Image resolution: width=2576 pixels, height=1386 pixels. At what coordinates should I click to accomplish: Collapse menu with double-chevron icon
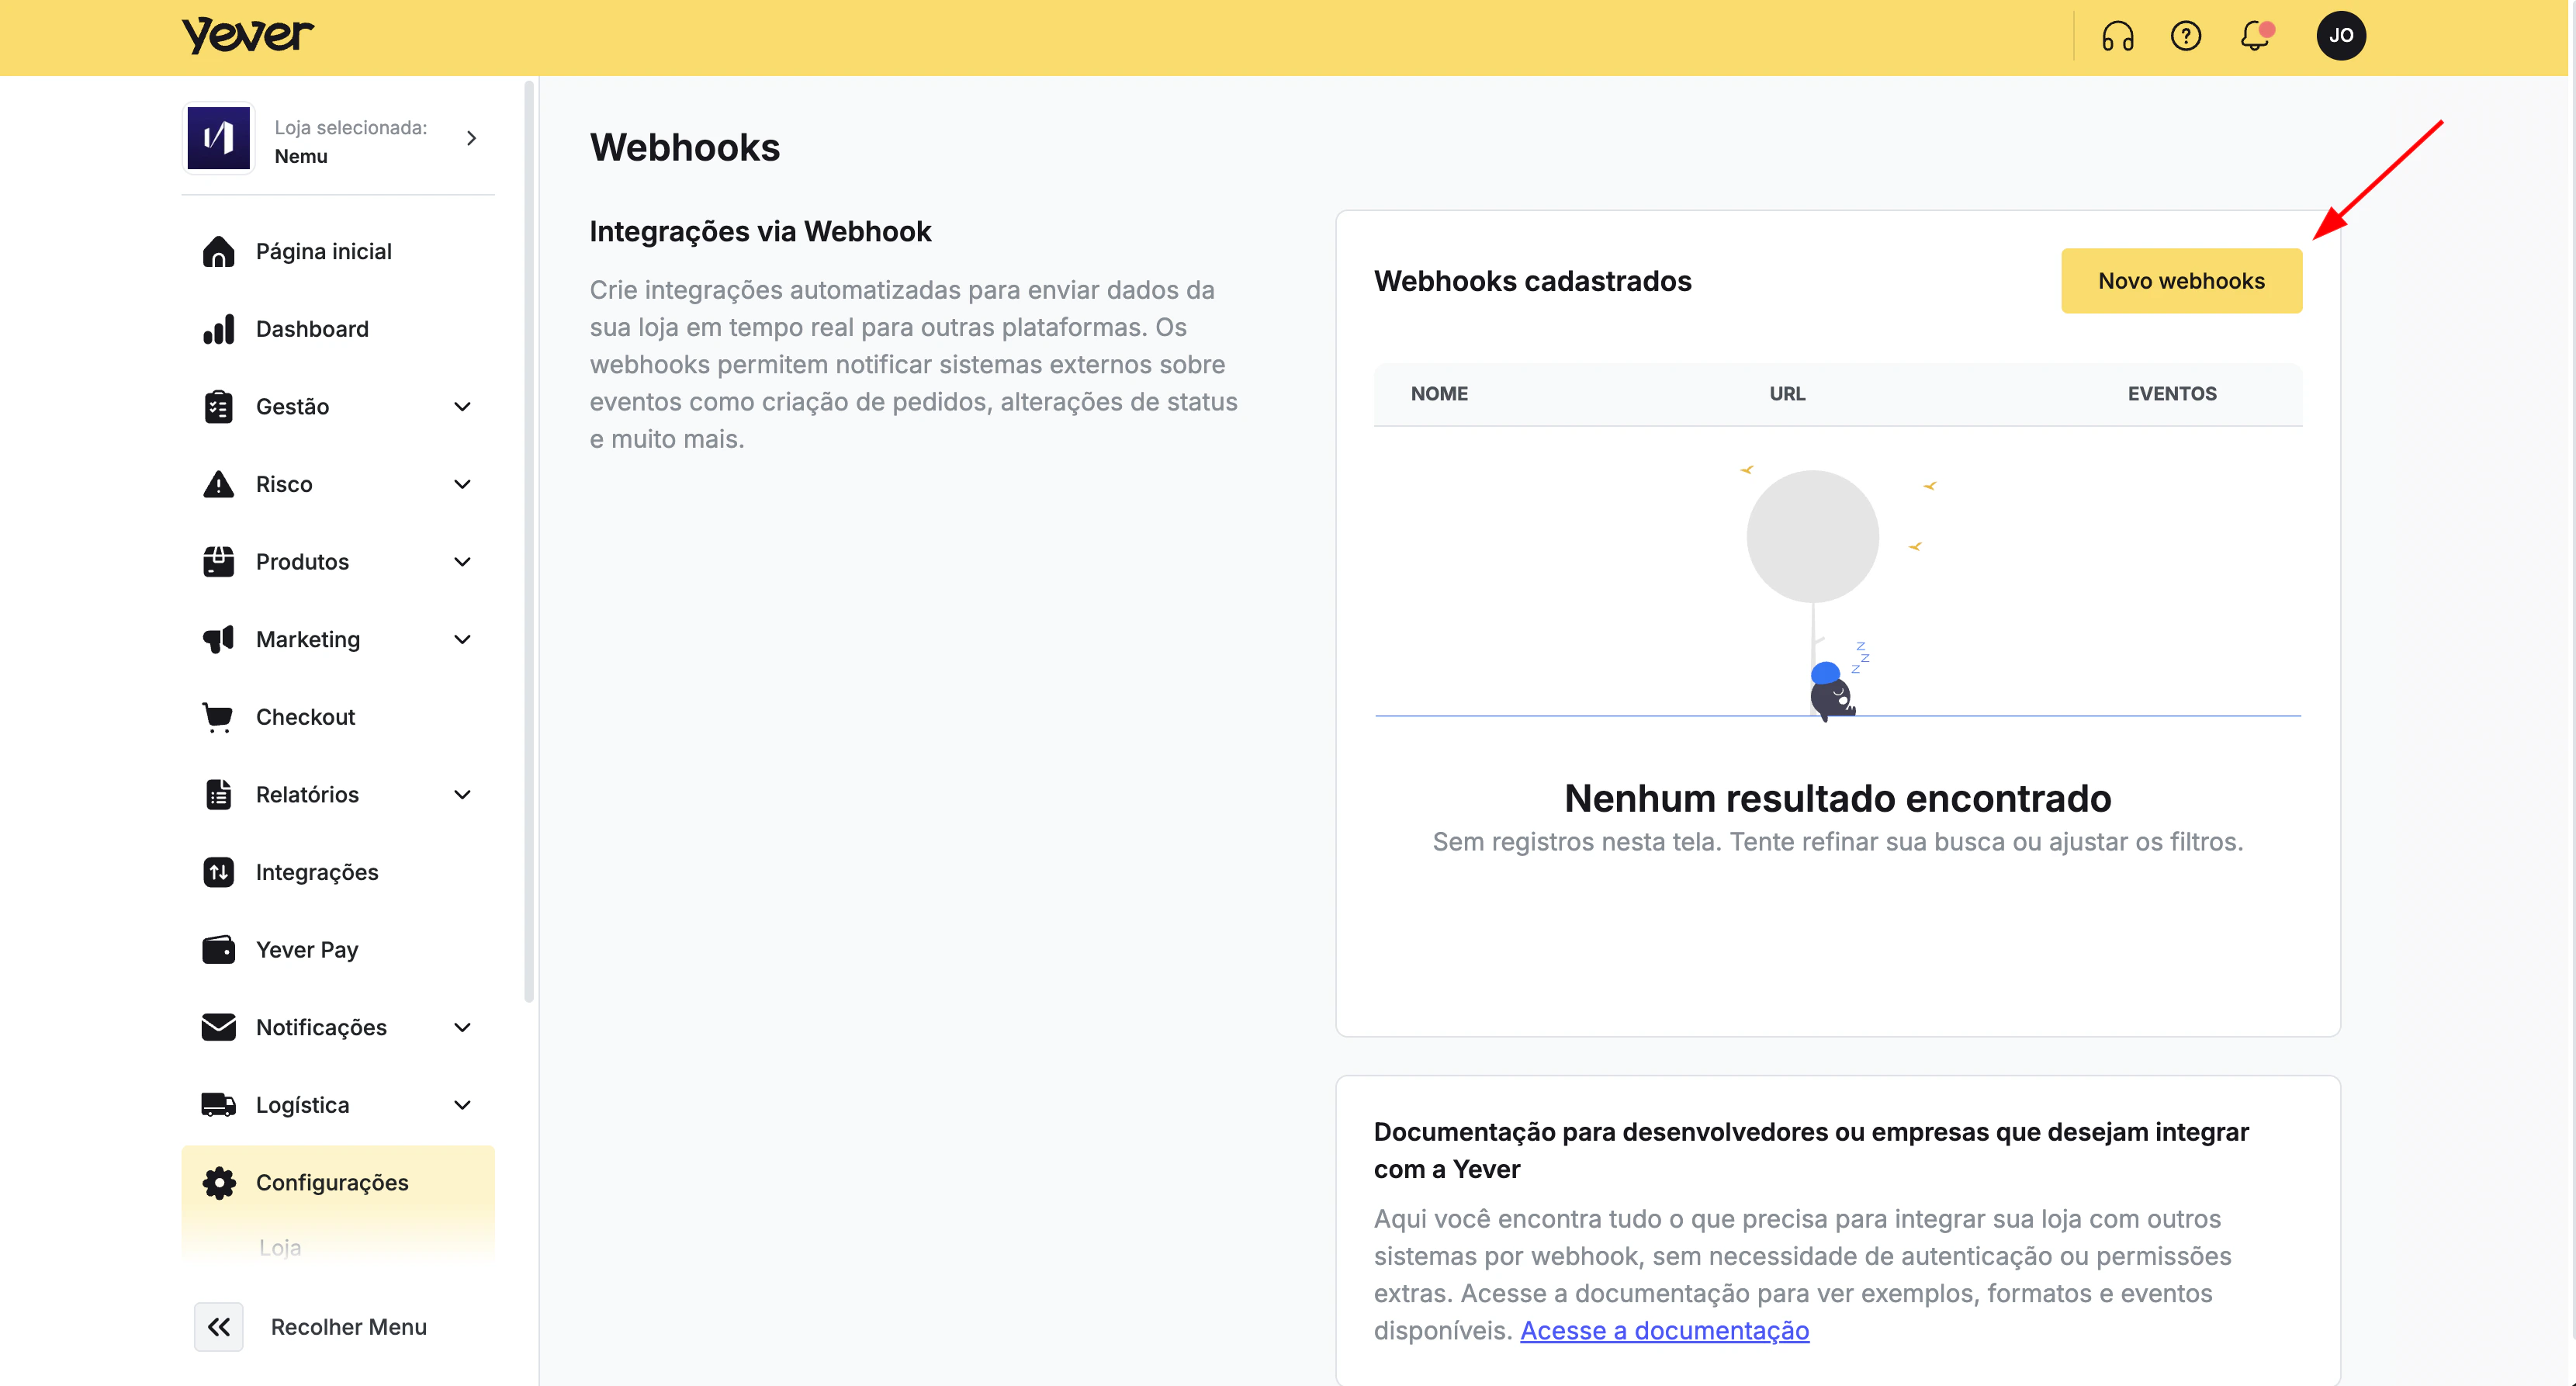(219, 1326)
